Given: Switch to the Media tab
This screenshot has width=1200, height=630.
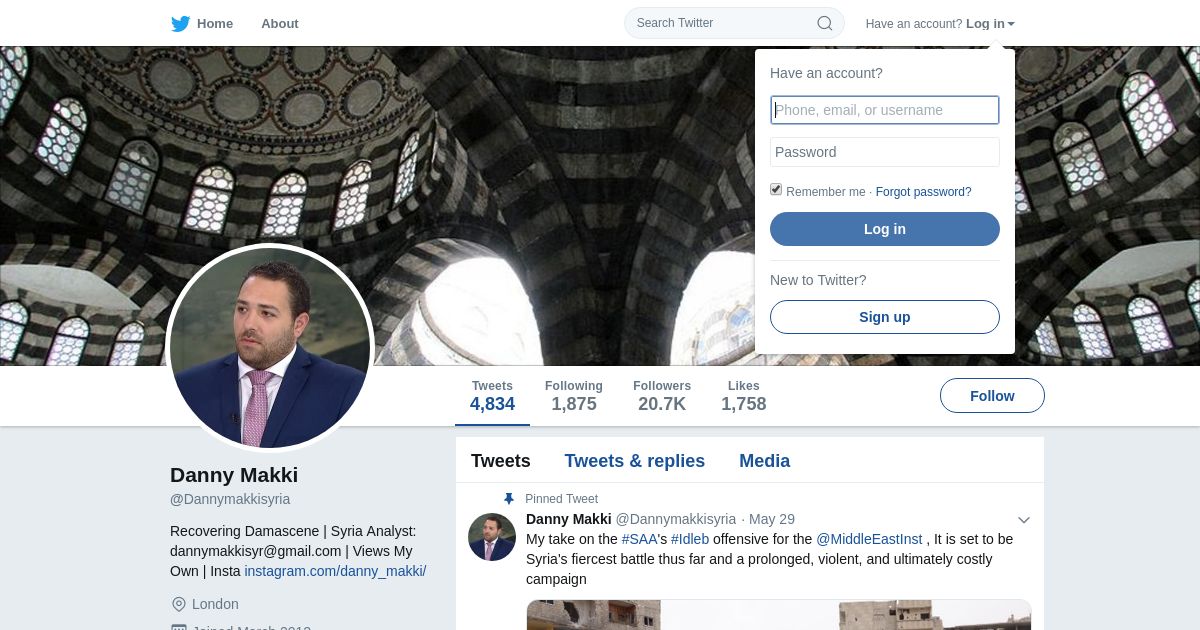Looking at the screenshot, I should pos(764,461).
